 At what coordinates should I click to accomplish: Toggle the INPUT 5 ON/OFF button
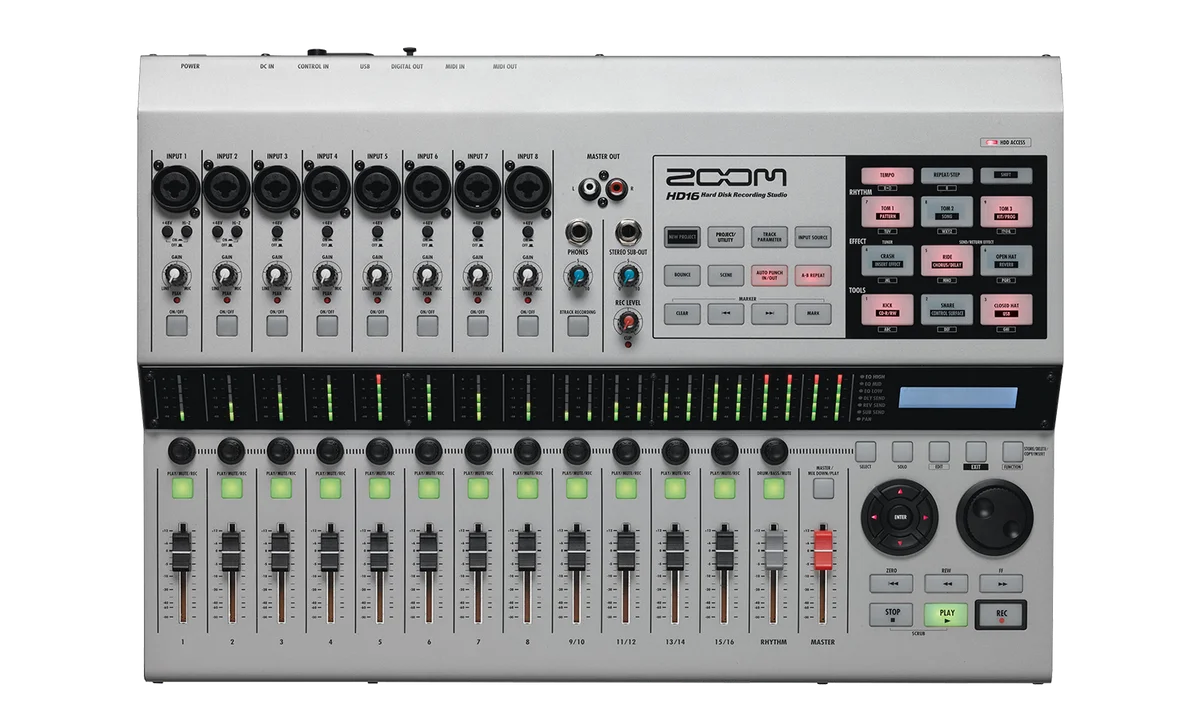coord(377,325)
